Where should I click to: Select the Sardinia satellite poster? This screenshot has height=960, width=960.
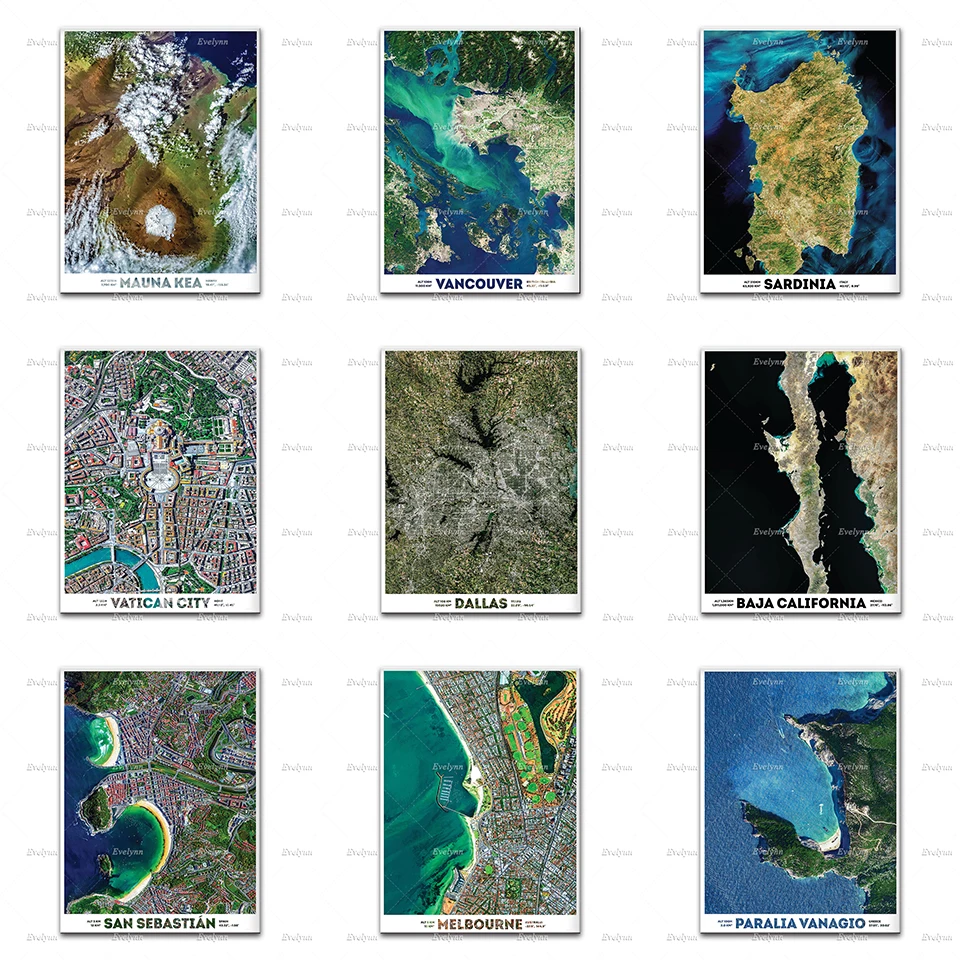800,160
